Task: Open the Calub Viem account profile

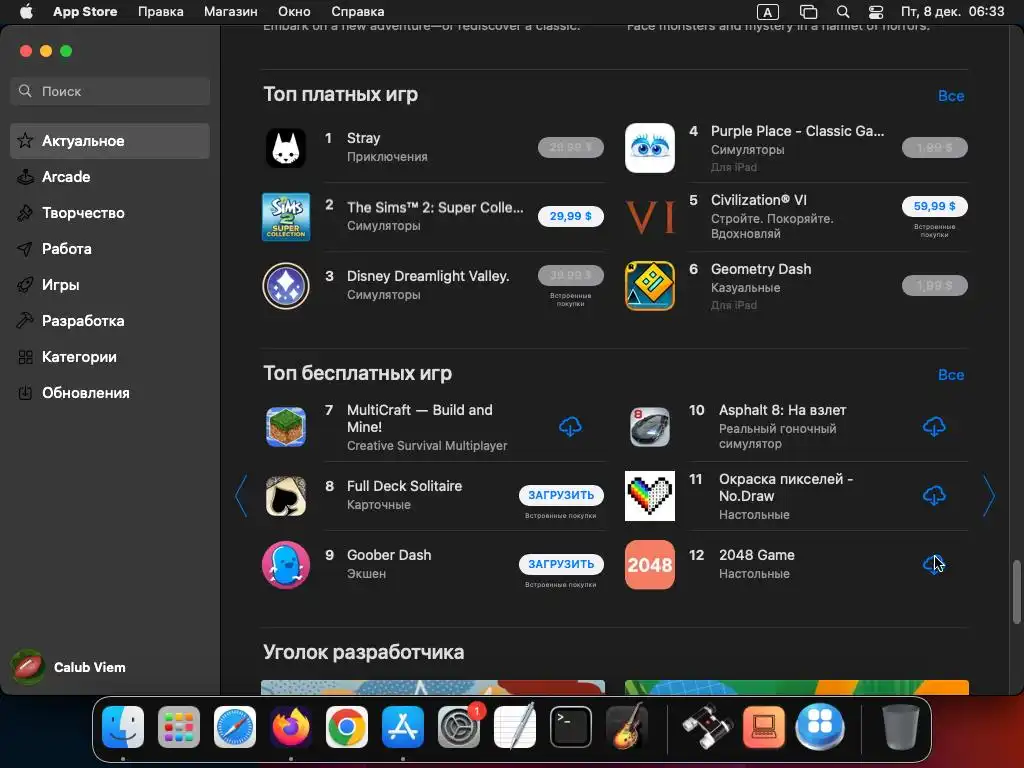Action: (x=69, y=667)
